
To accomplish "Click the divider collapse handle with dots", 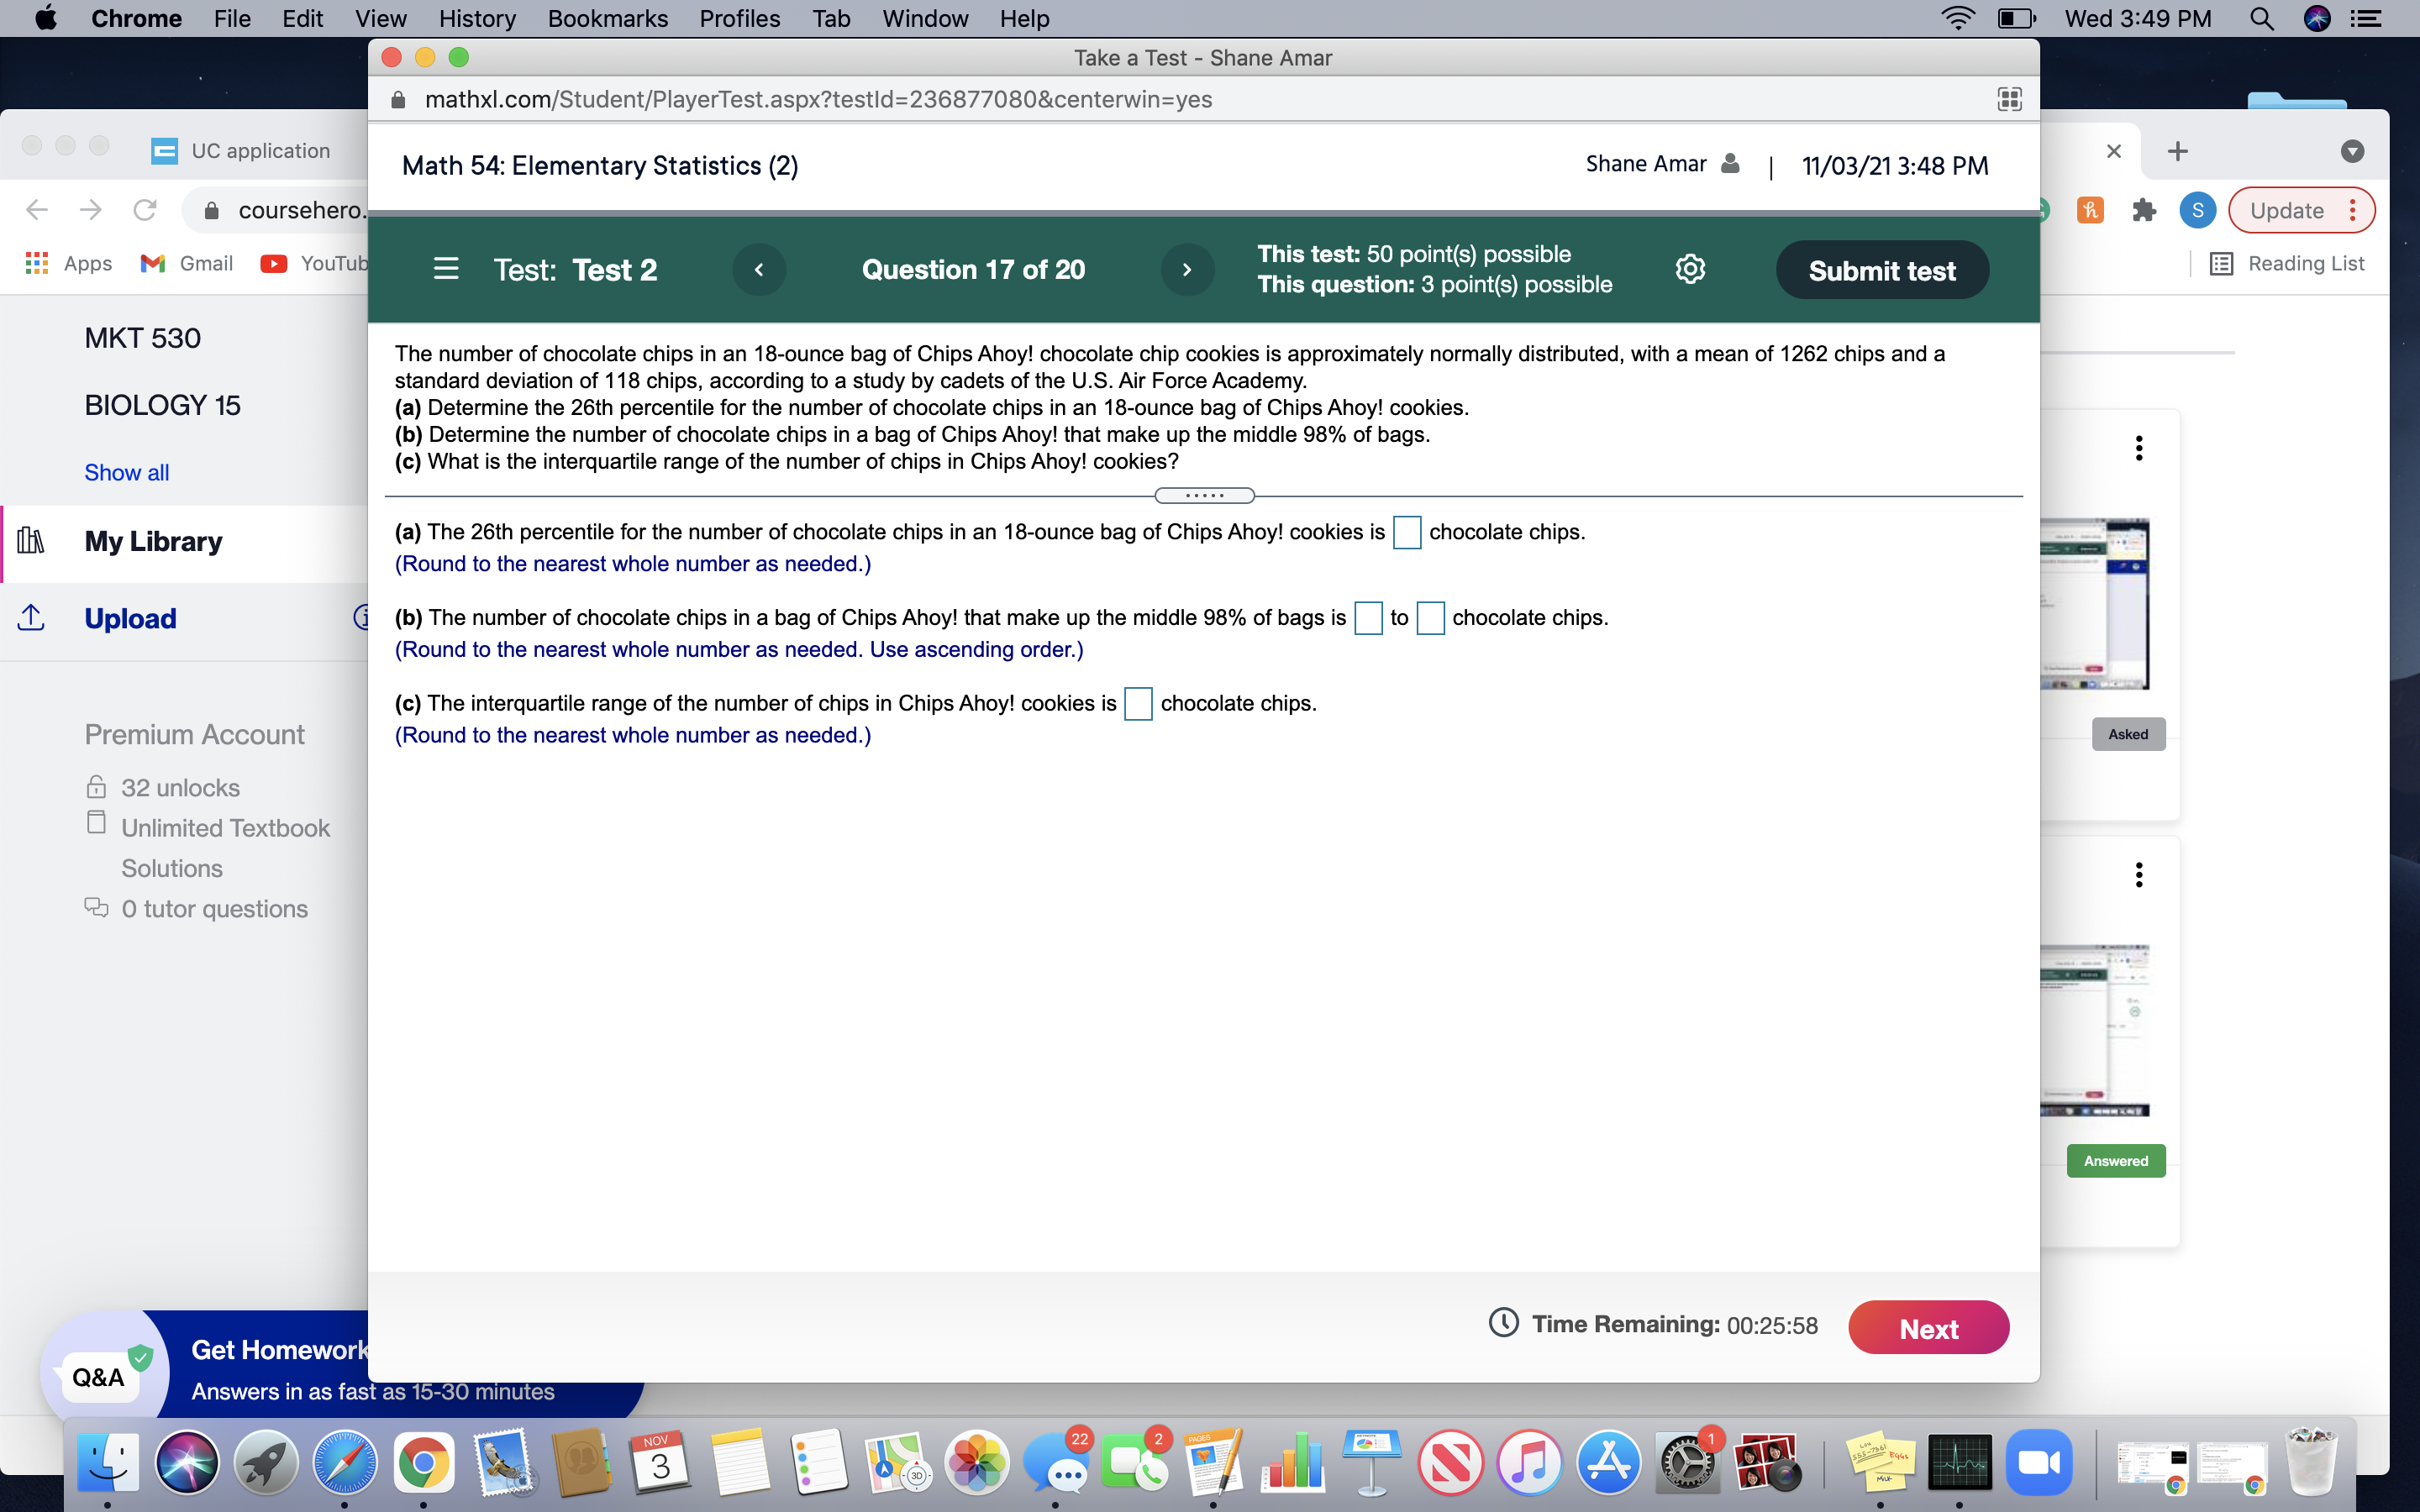I will tap(1204, 496).
